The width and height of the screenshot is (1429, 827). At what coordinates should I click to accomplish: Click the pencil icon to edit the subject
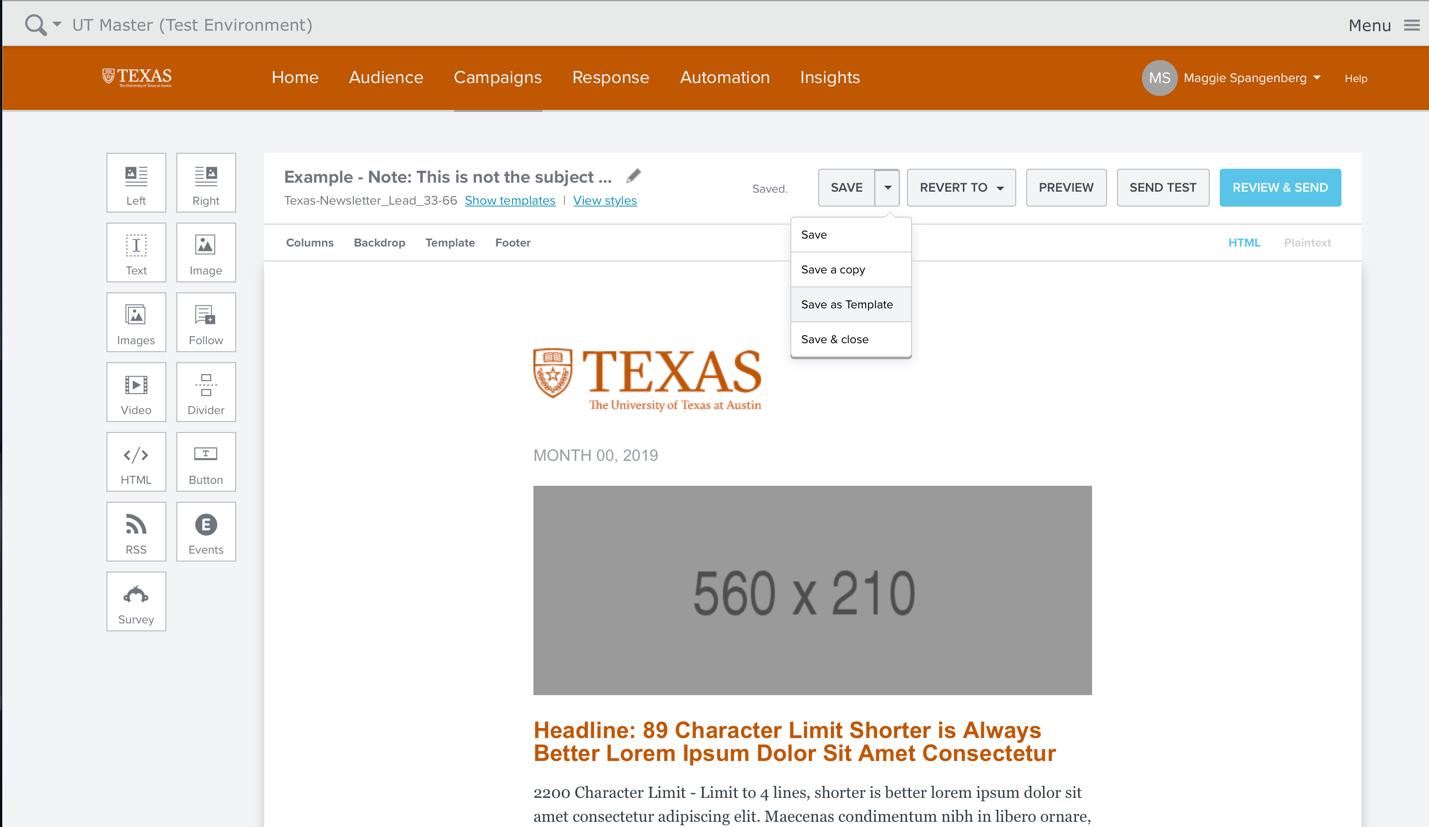634,174
